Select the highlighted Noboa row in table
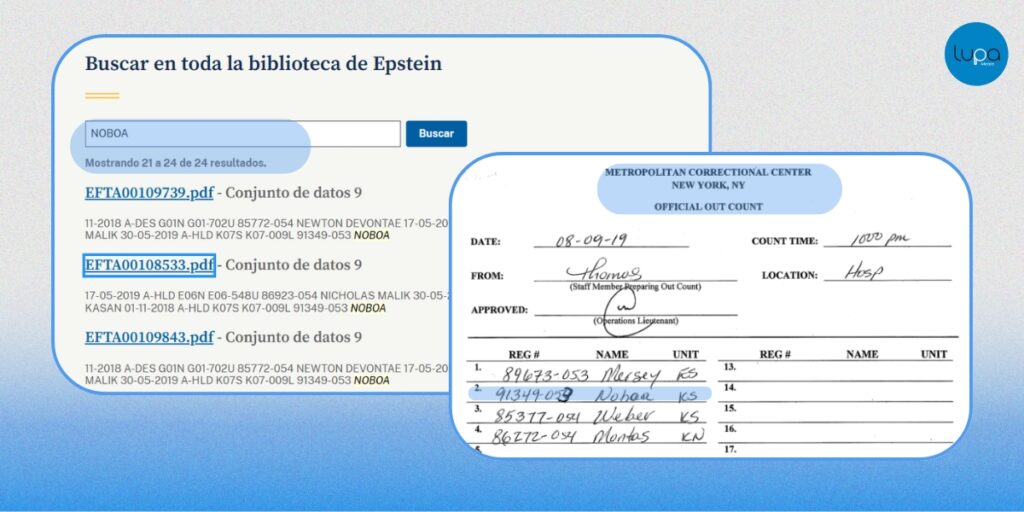Screen dimensions: 1024x512 click(590, 394)
